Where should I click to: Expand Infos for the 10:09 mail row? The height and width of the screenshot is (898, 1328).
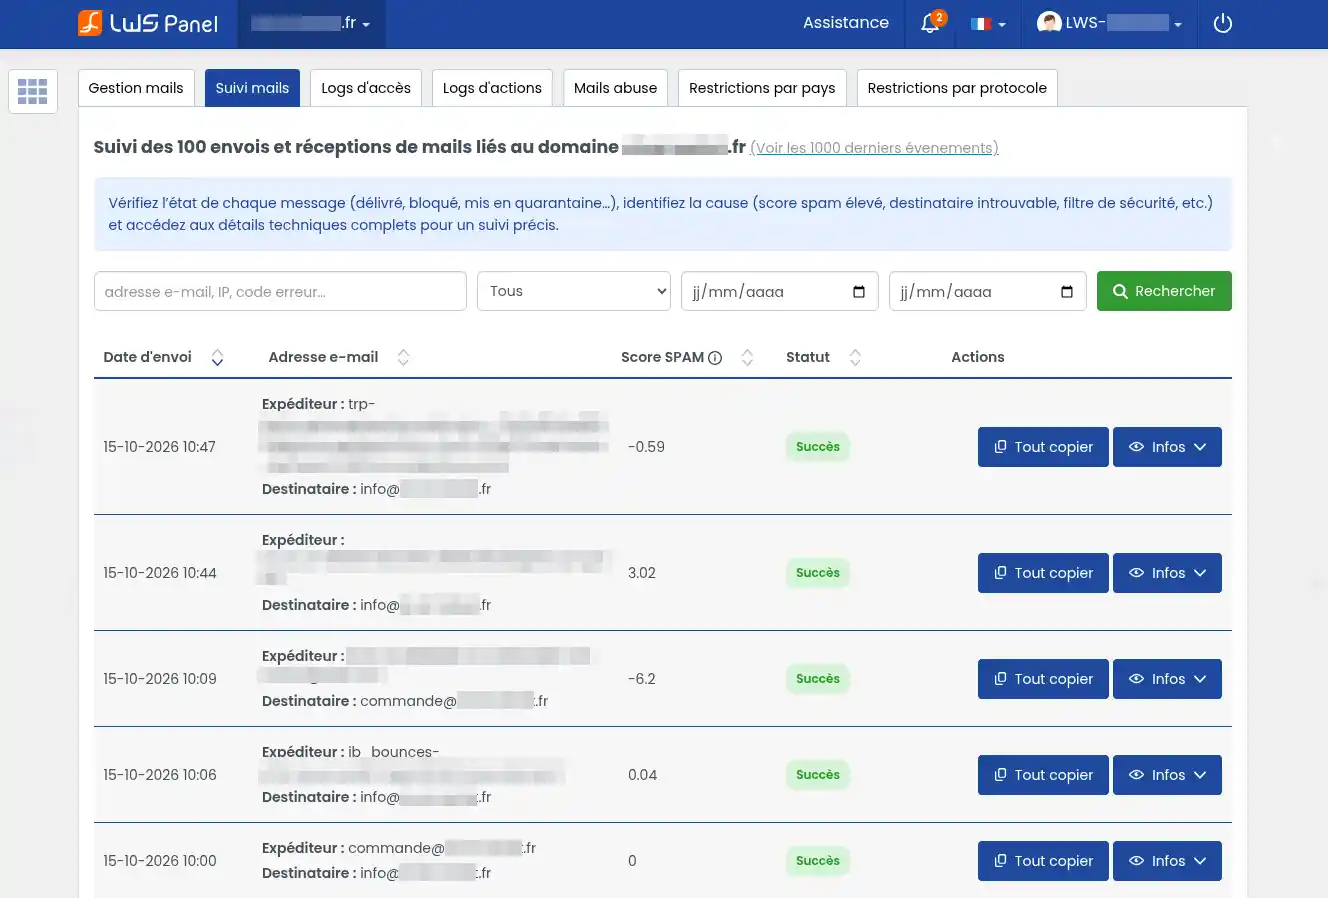point(1167,679)
